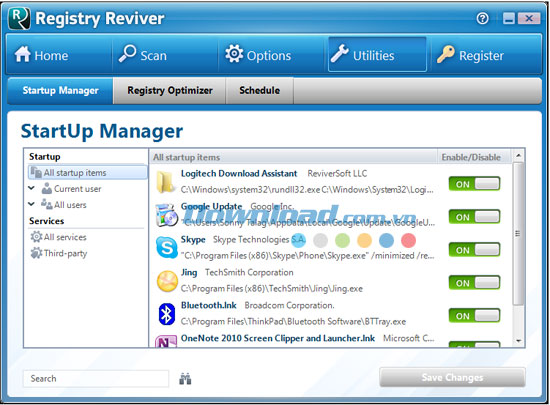Screen dimensions: 550x405
Task: Select Current user in Startup tree
Action: coord(78,189)
